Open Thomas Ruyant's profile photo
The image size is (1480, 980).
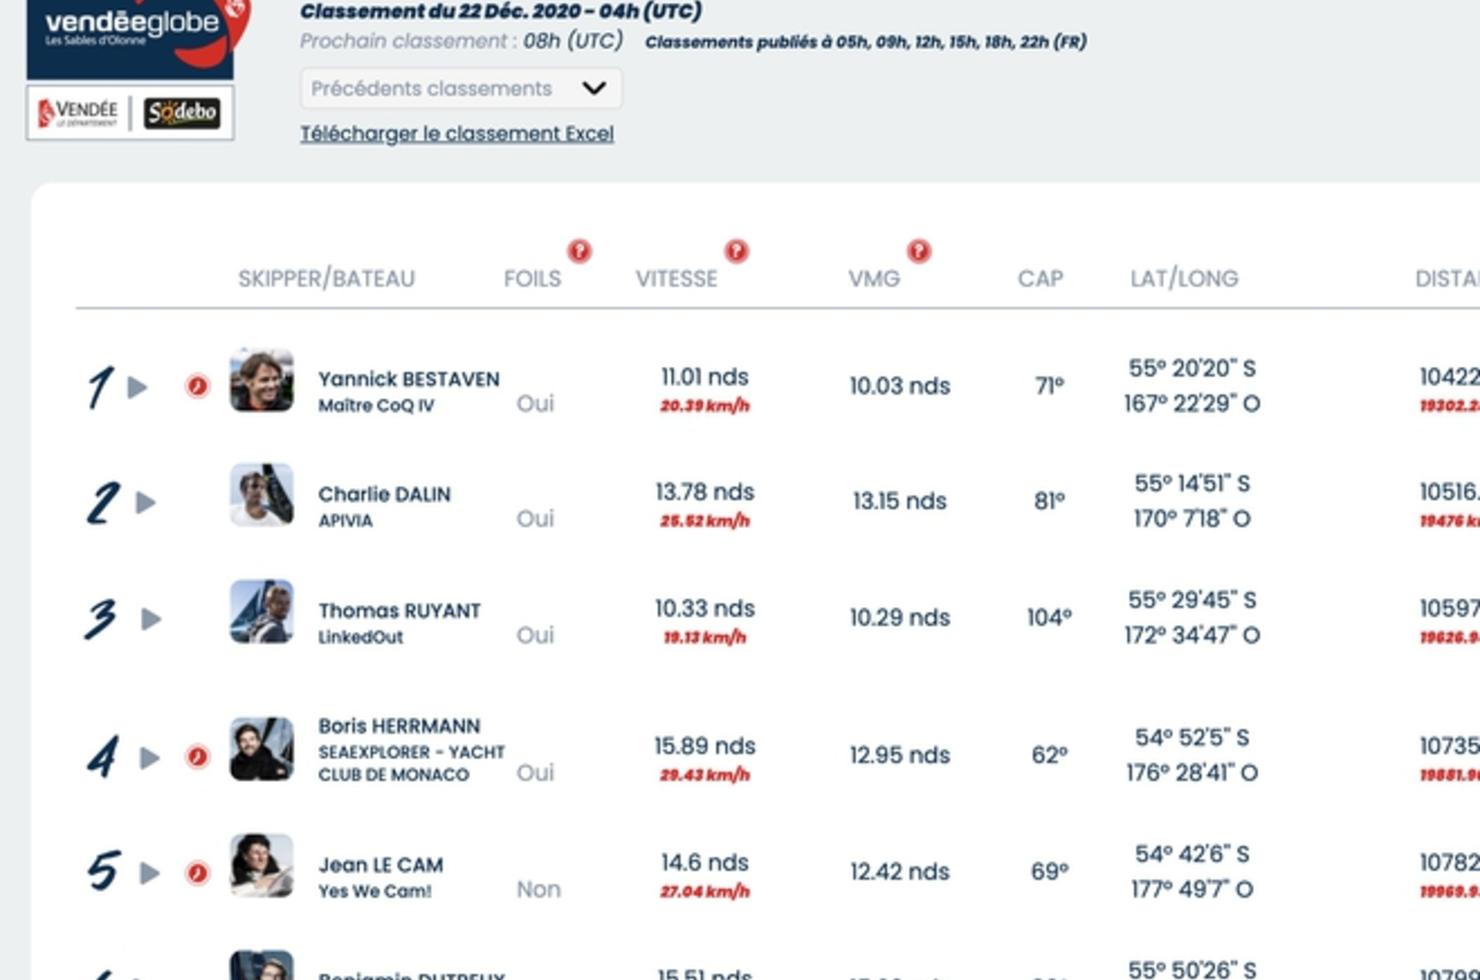pyautogui.click(x=262, y=611)
